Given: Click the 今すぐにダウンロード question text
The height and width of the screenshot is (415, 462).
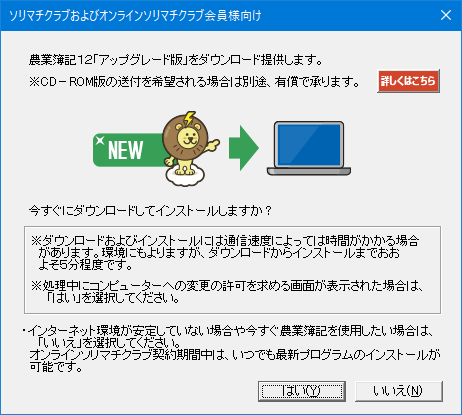Looking at the screenshot, I should tap(150, 211).
